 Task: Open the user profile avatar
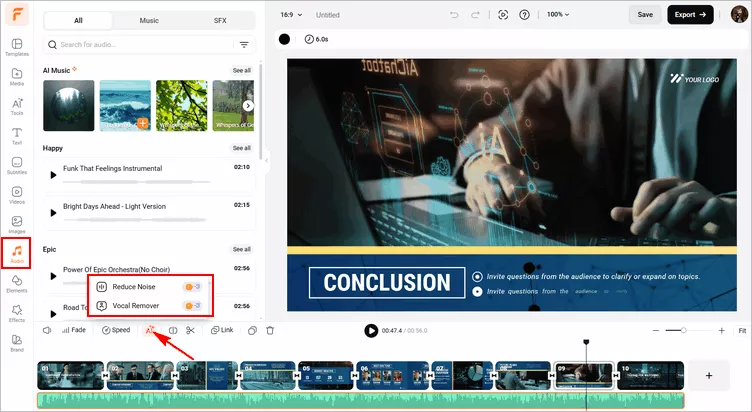(x=739, y=14)
